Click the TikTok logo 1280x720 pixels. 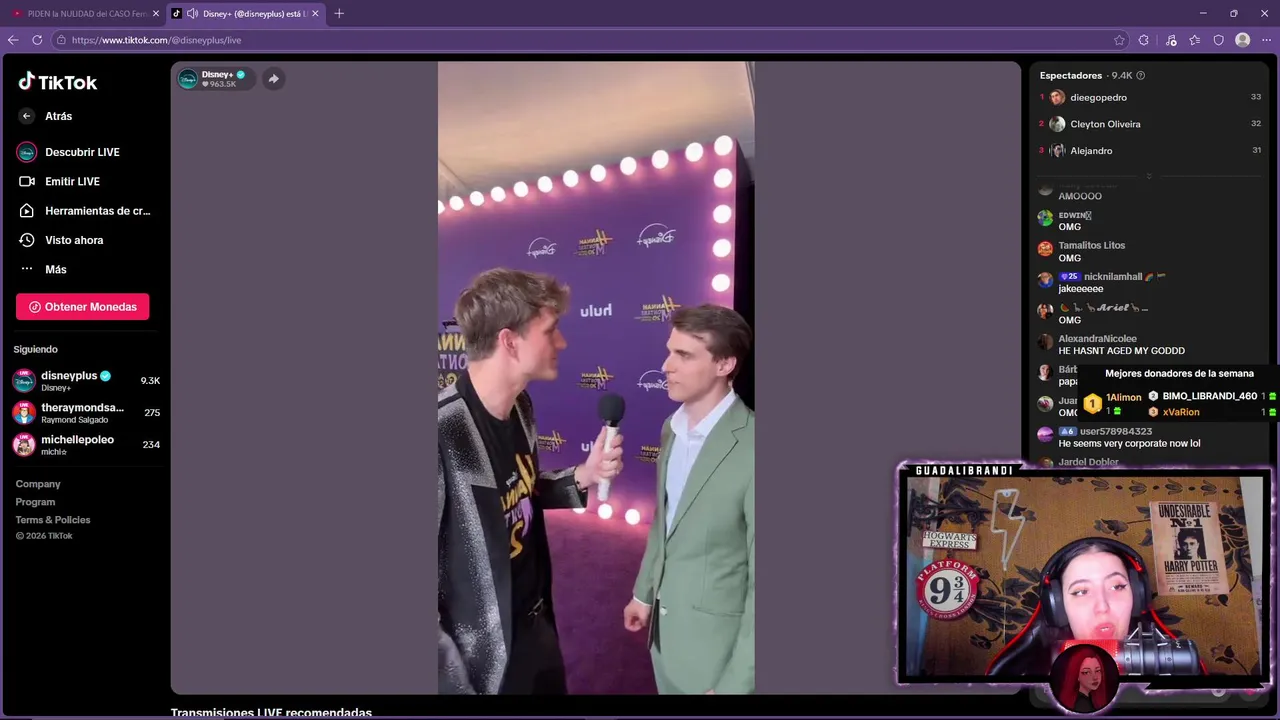(57, 82)
